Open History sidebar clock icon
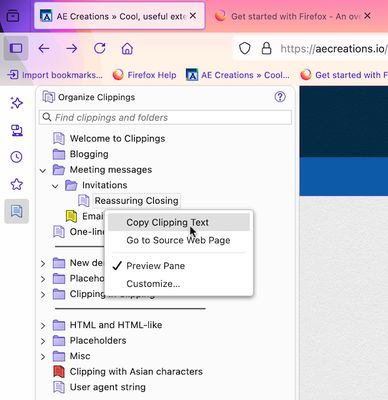The width and height of the screenshot is (388, 400). pyautogui.click(x=17, y=157)
